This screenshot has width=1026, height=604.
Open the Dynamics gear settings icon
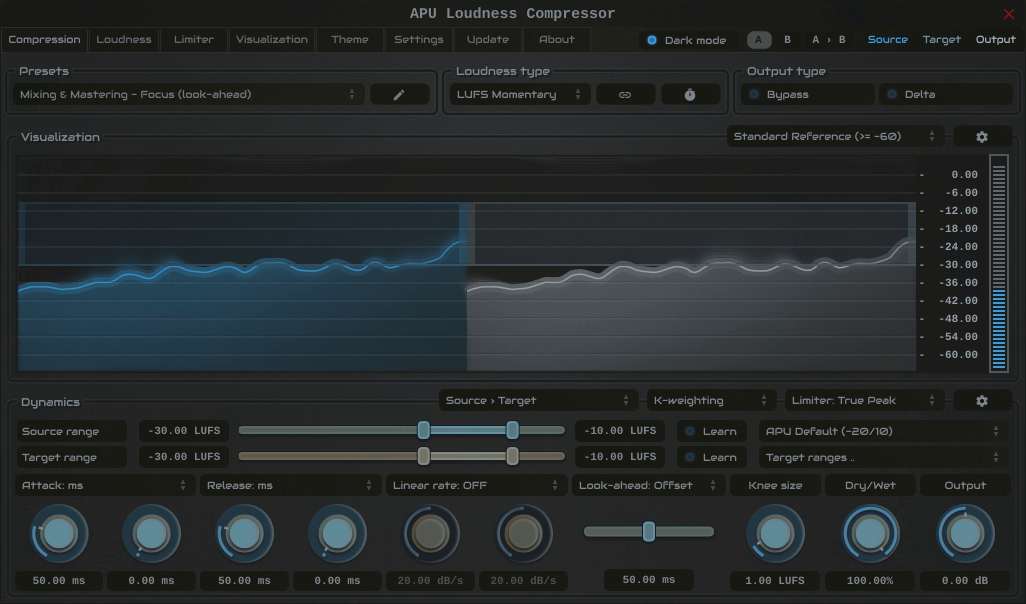point(982,400)
